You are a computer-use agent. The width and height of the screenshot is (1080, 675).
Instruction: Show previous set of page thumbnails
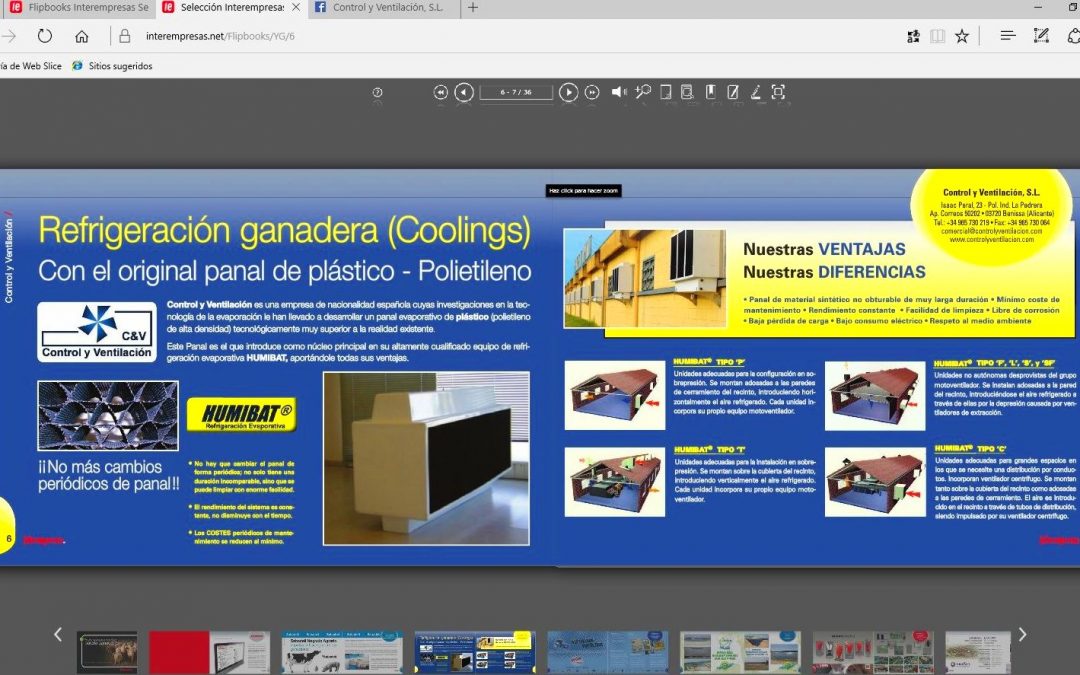tap(58, 634)
